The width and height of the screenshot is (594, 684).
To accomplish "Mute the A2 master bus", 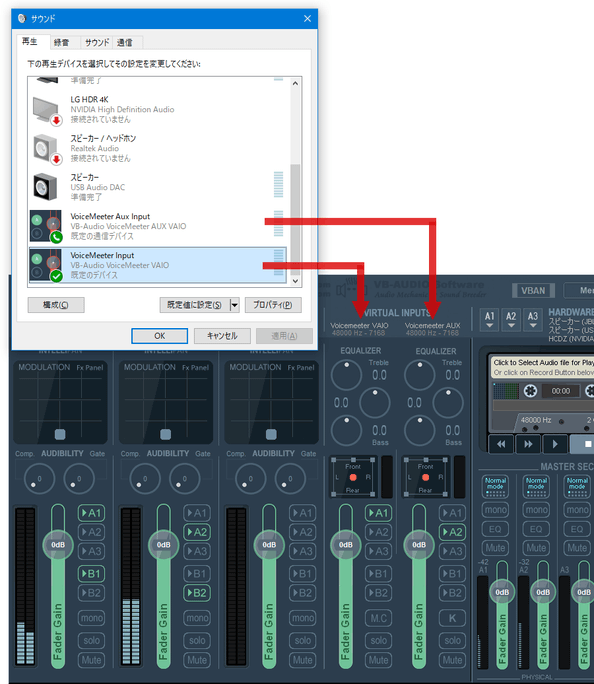I will [x=536, y=548].
